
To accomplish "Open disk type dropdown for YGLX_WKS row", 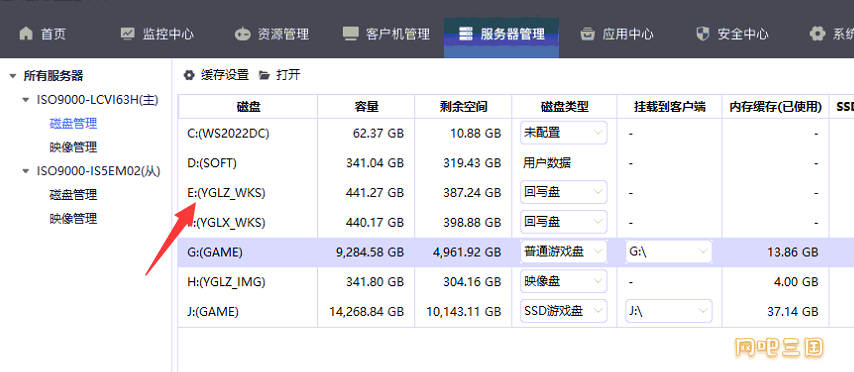I will [x=563, y=222].
